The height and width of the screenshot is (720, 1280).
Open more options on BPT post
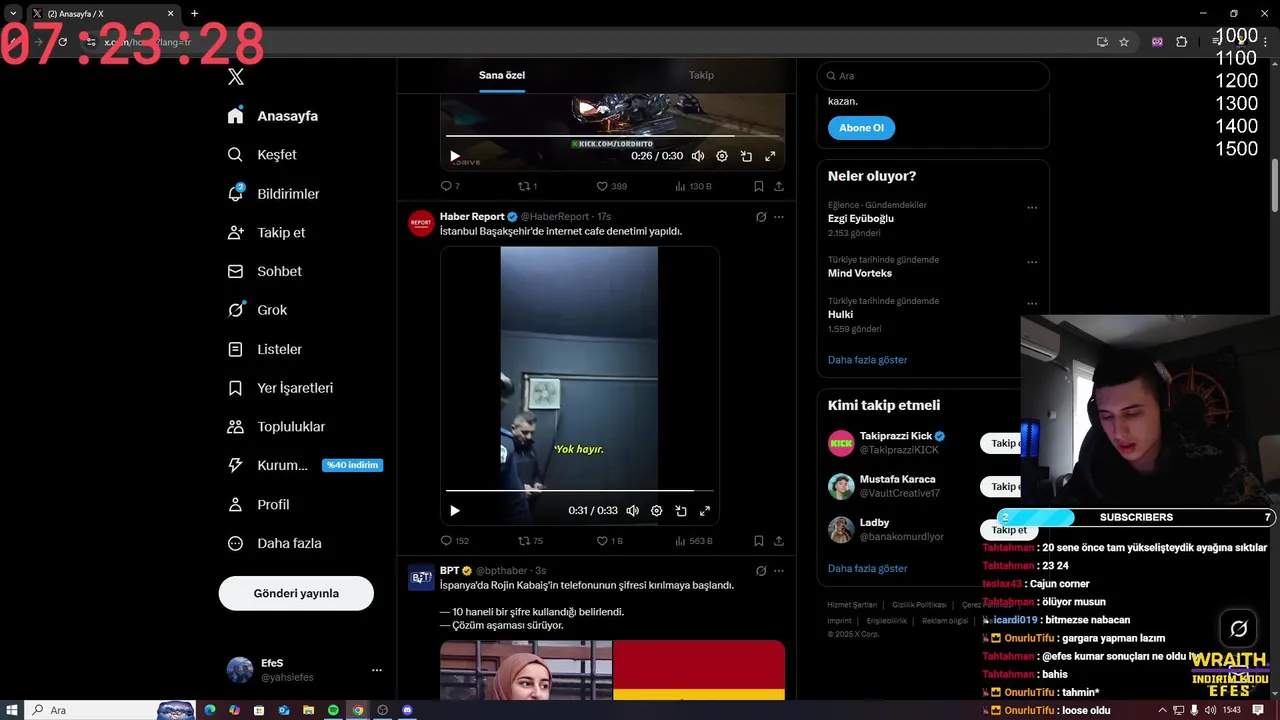click(779, 571)
